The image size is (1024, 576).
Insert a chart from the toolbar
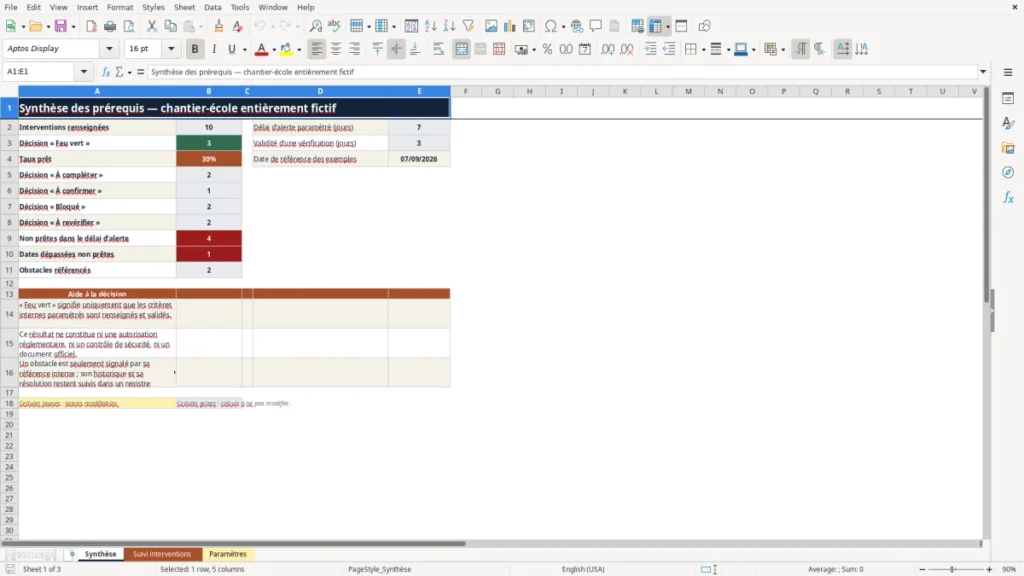[x=509, y=26]
